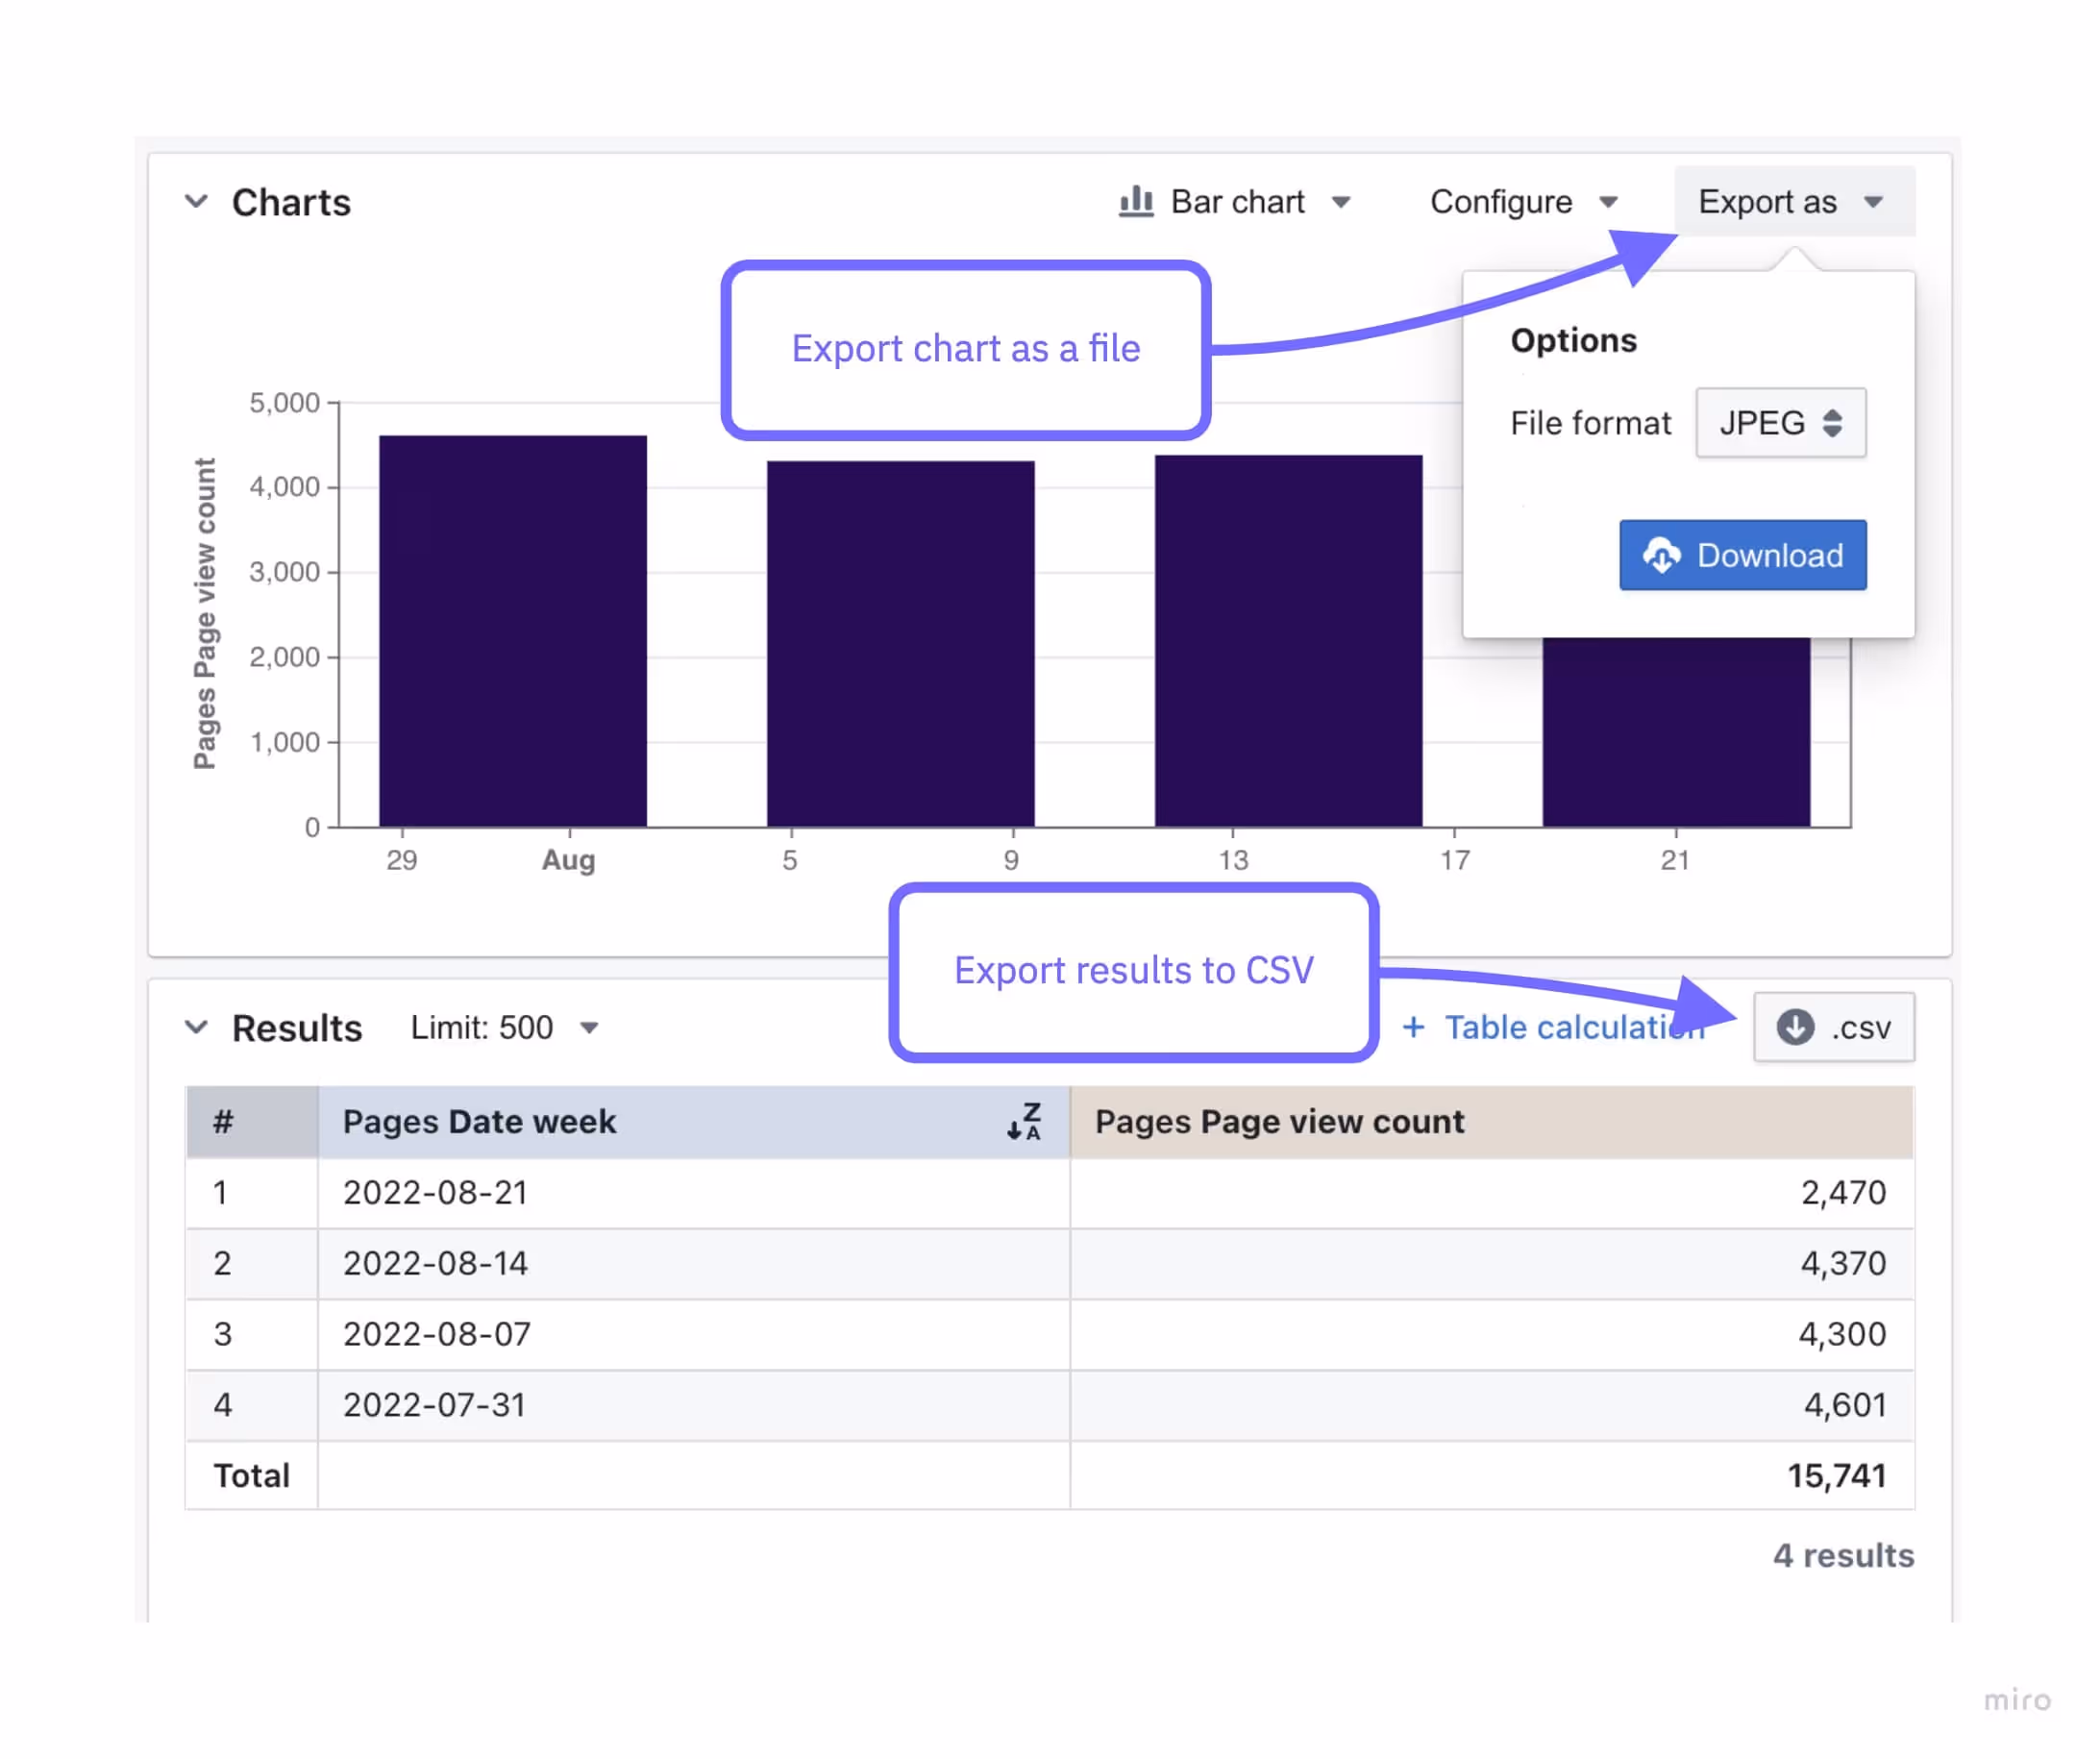The height and width of the screenshot is (1759, 2100).
Task: Click the bar chart icon in the toolbar
Action: (x=1136, y=202)
